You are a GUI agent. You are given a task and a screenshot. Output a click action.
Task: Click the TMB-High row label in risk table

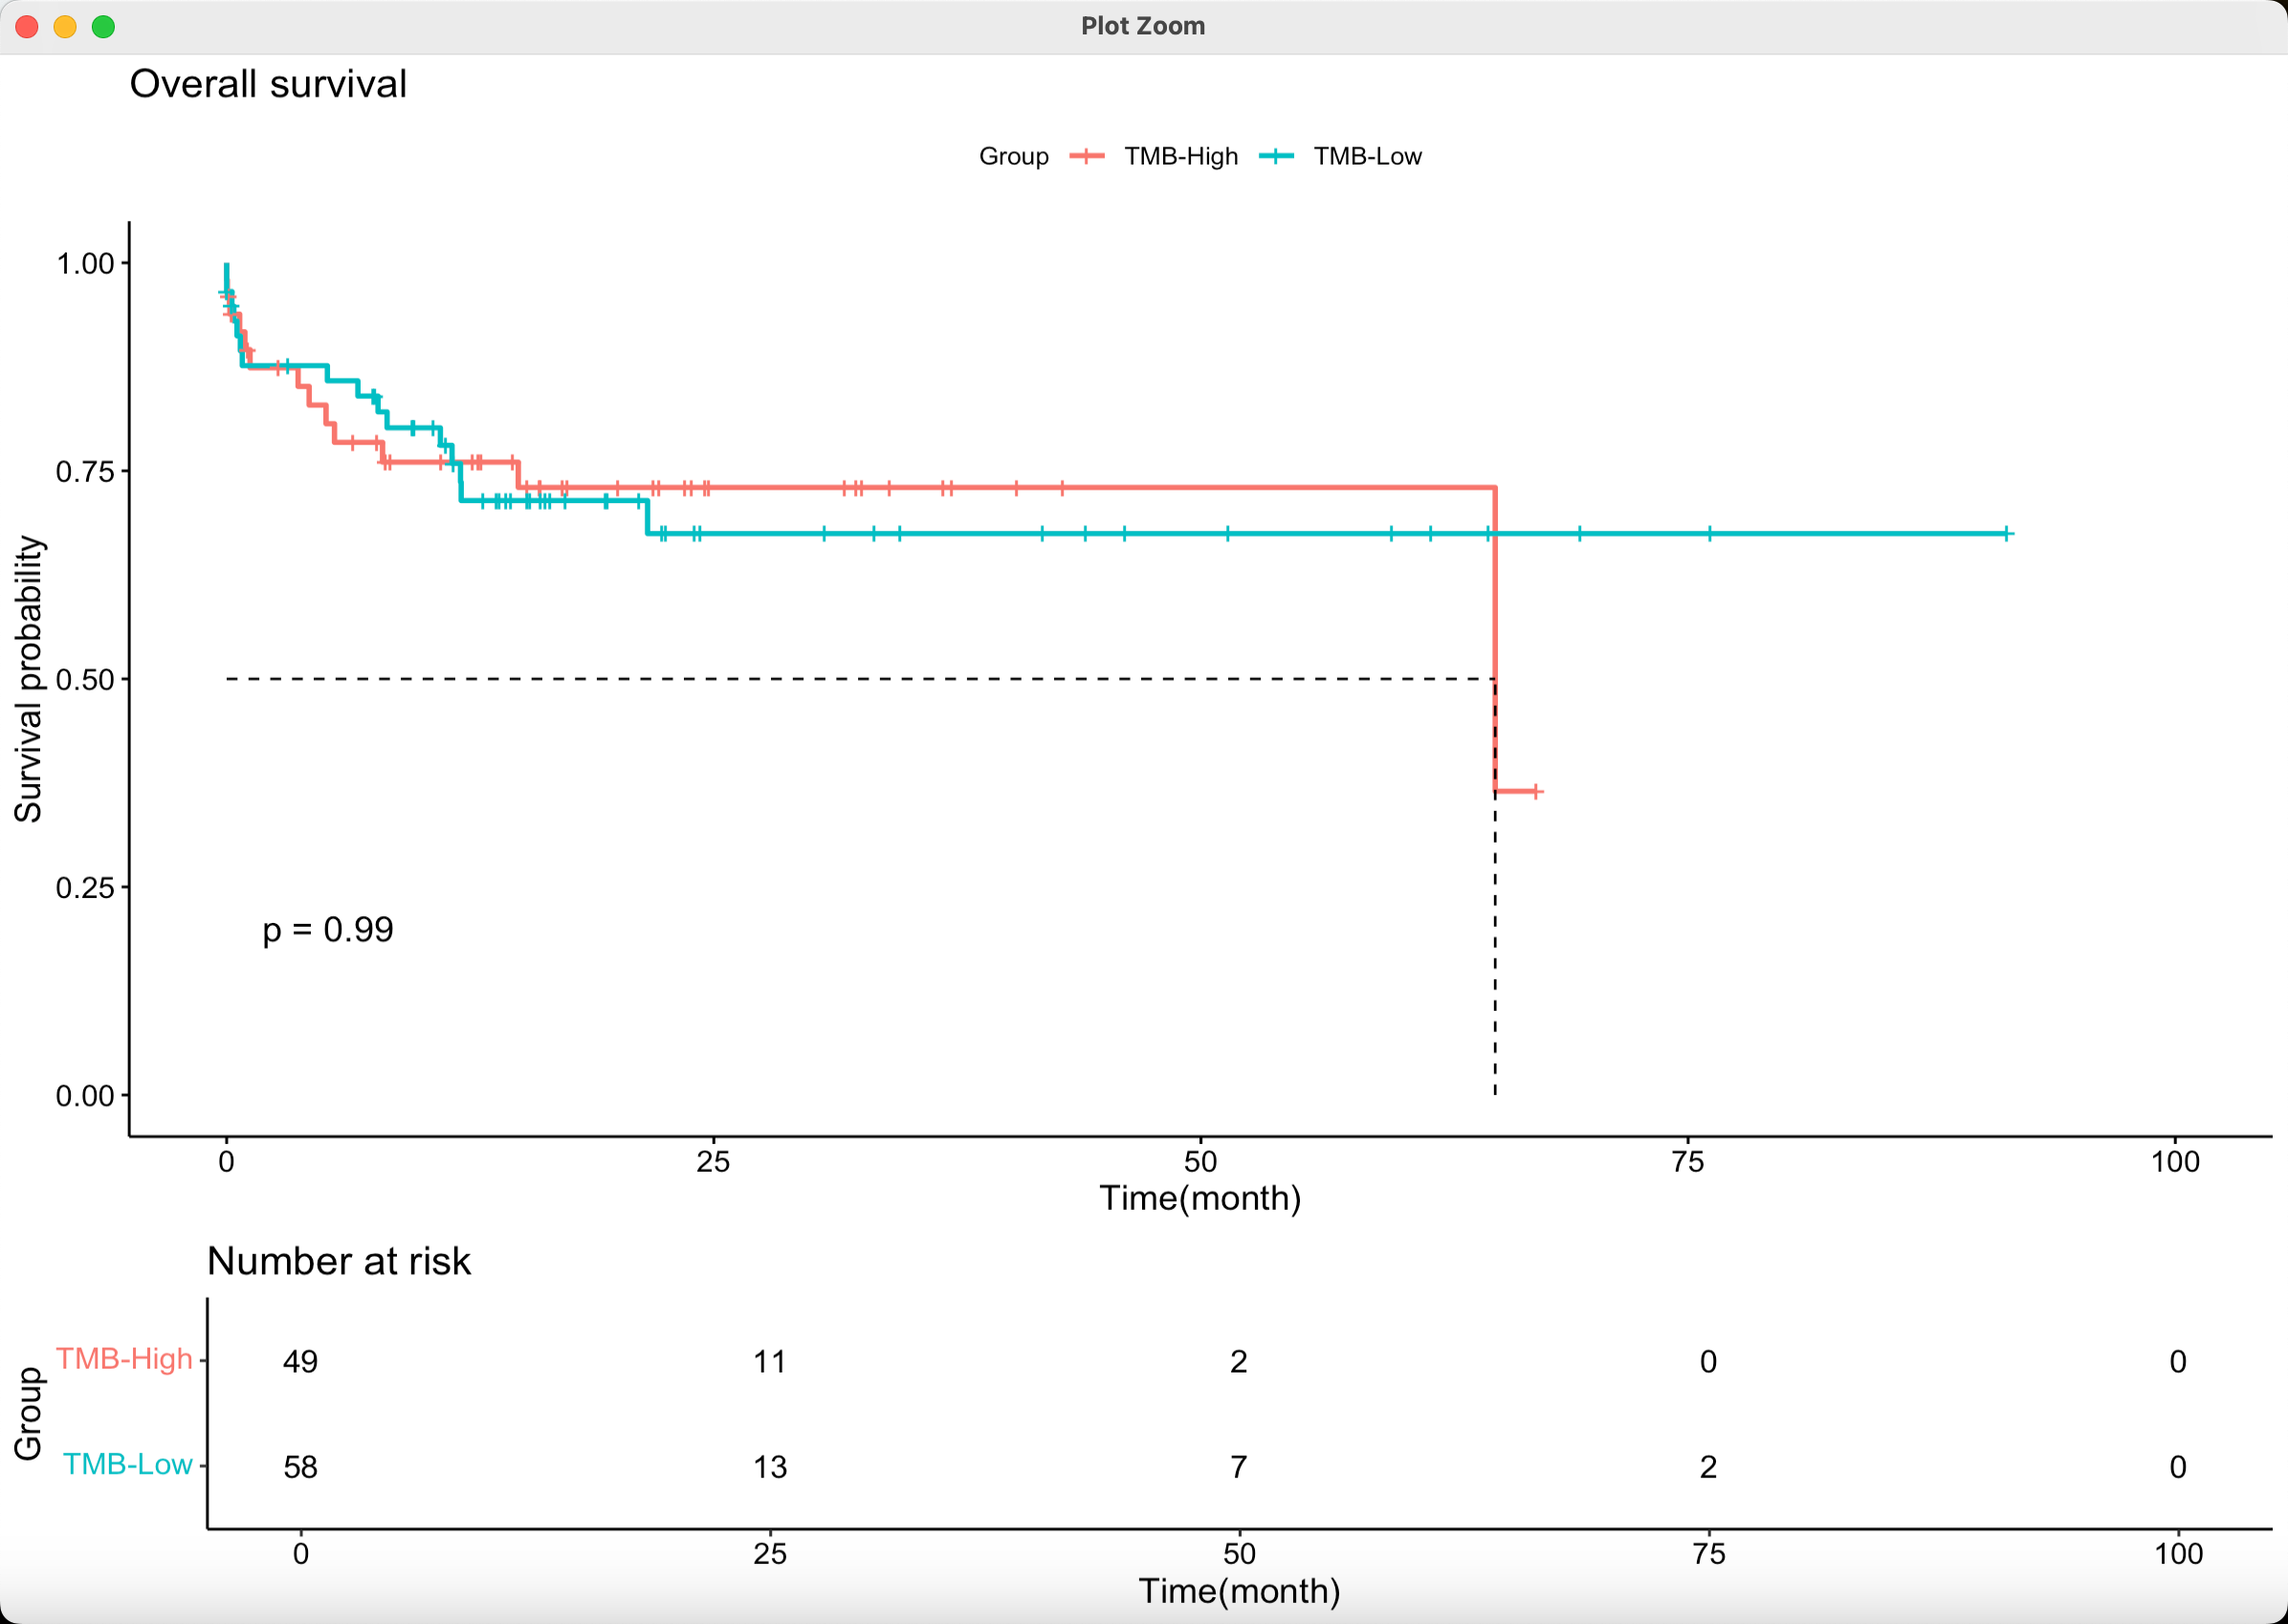click(124, 1359)
